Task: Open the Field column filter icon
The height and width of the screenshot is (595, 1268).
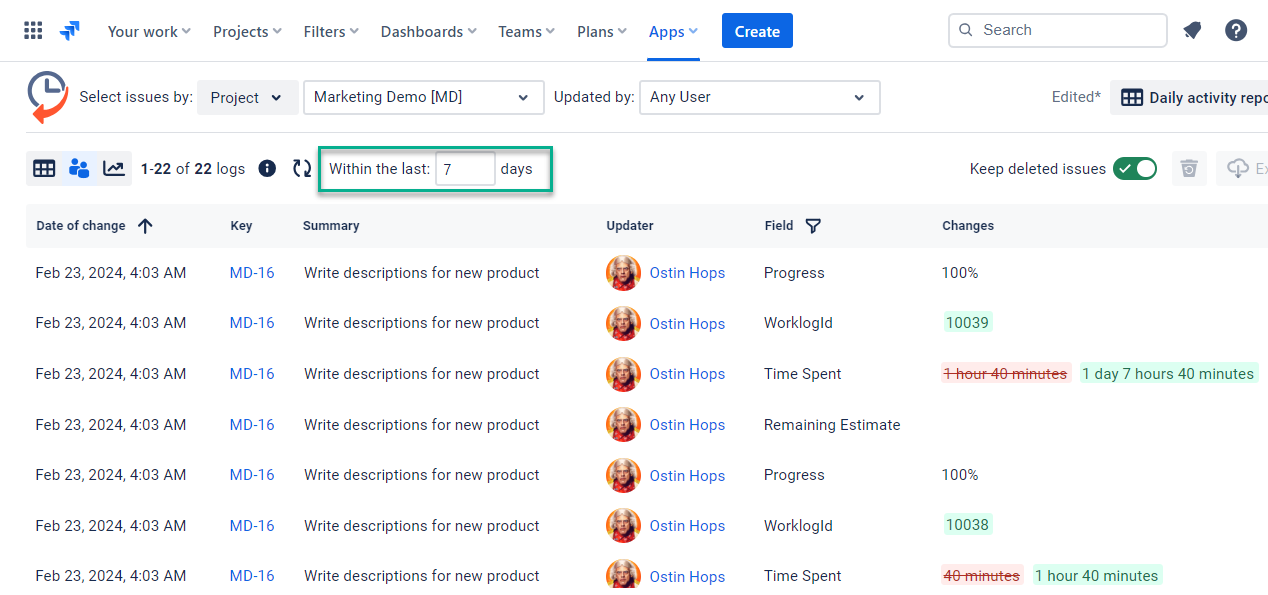Action: 813,226
